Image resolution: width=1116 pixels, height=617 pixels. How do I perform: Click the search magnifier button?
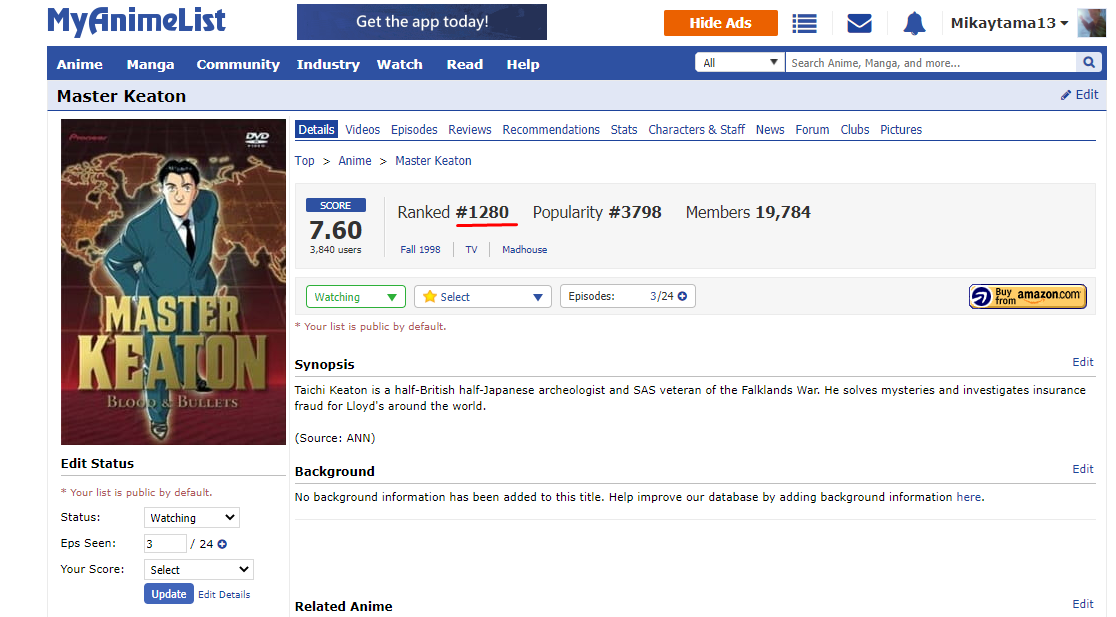[1089, 63]
